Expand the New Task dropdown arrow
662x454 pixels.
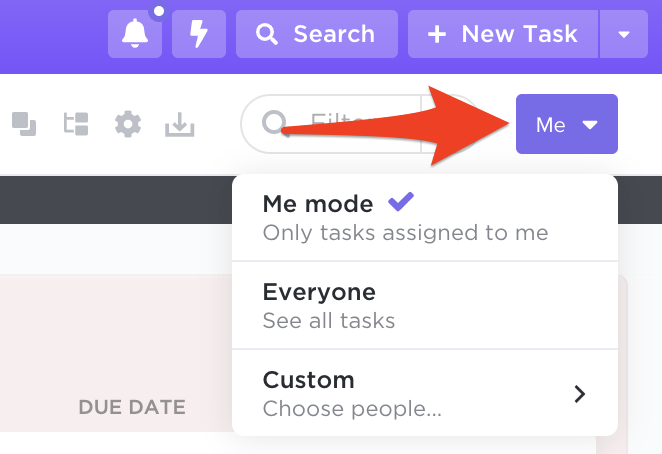[x=624, y=35]
